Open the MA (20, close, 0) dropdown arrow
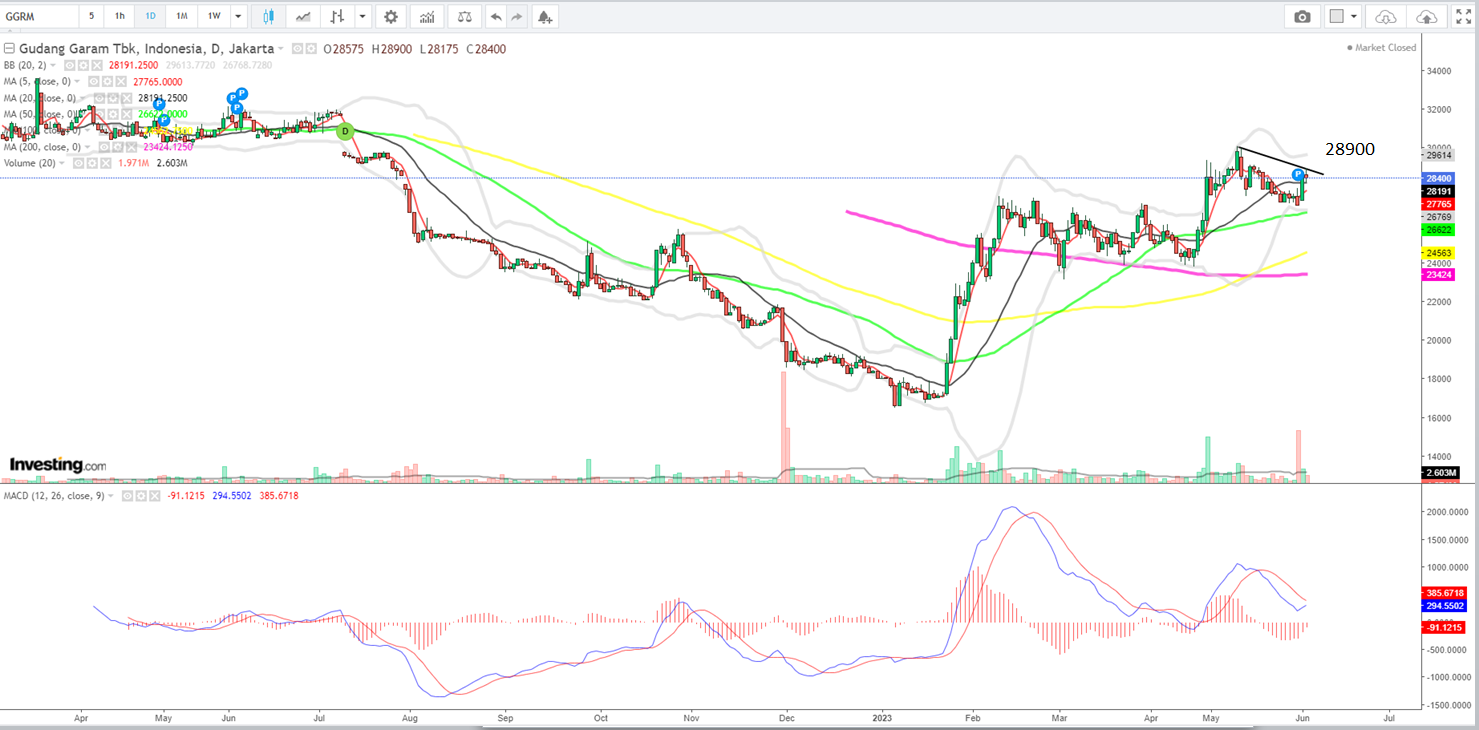Image resolution: width=1479 pixels, height=730 pixels. (x=82, y=98)
